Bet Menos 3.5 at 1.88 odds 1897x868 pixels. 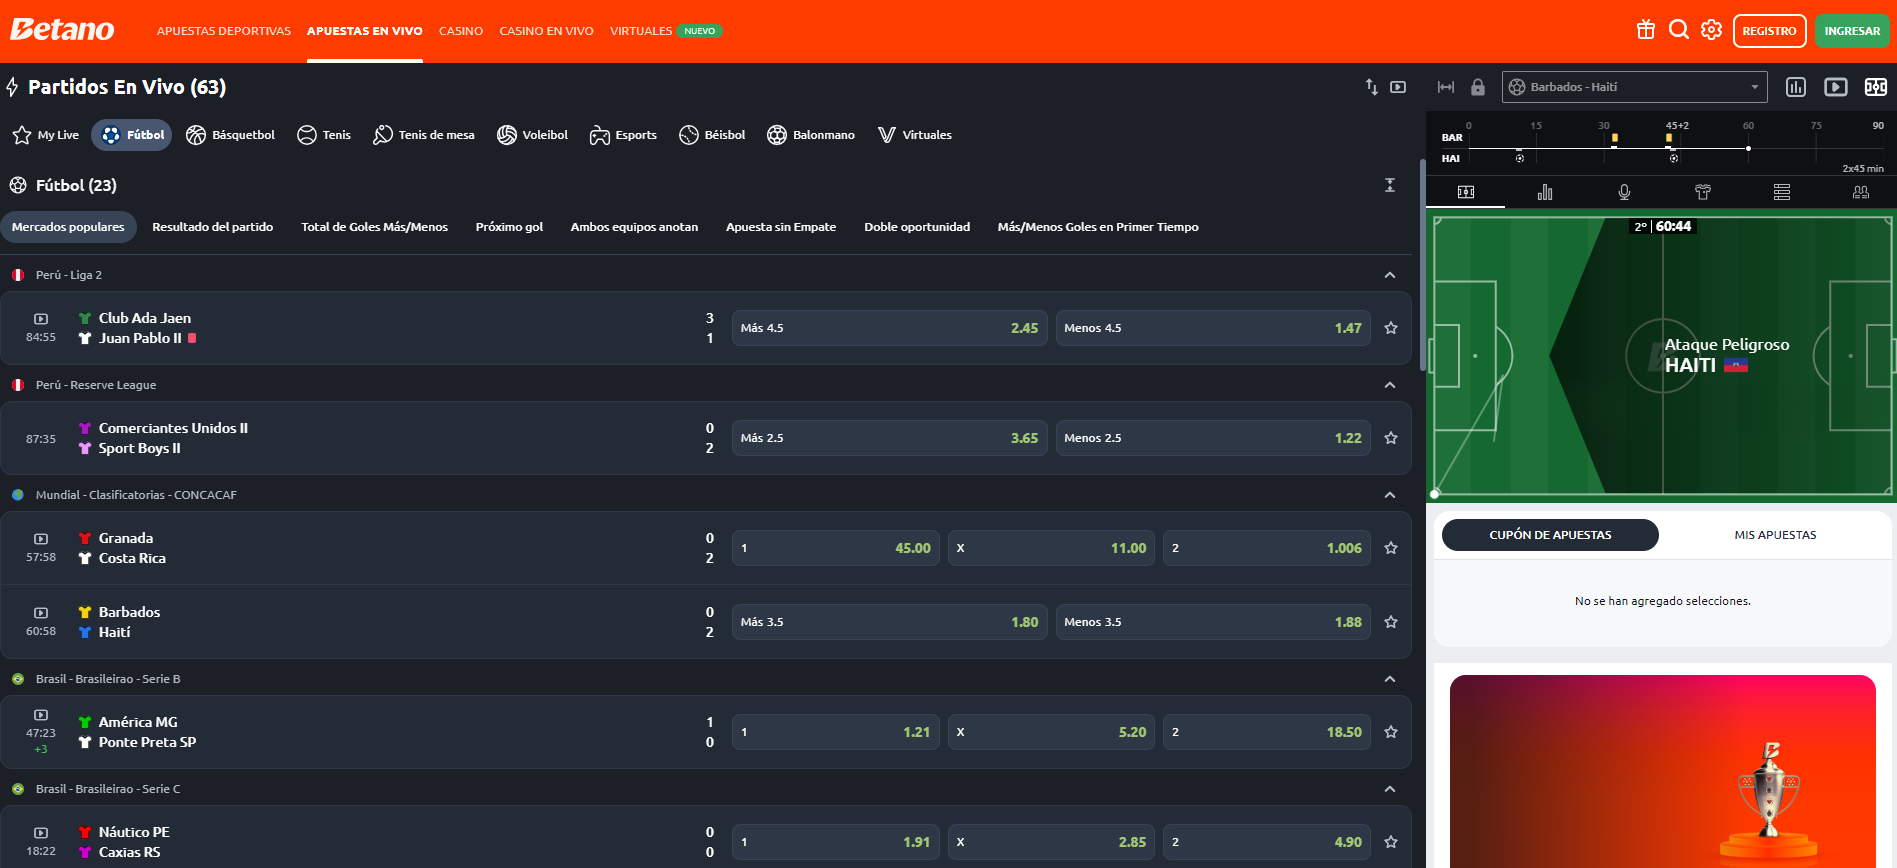1213,622
